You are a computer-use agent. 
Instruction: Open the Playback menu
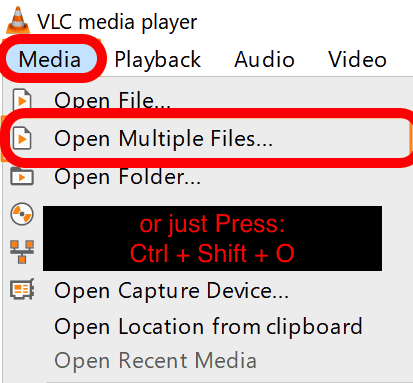click(158, 60)
